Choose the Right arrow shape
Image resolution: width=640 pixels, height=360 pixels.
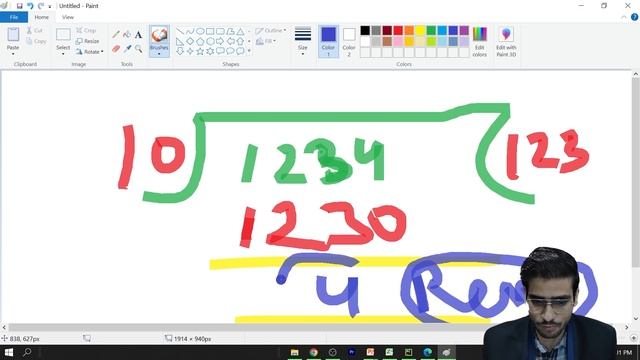(220, 41)
